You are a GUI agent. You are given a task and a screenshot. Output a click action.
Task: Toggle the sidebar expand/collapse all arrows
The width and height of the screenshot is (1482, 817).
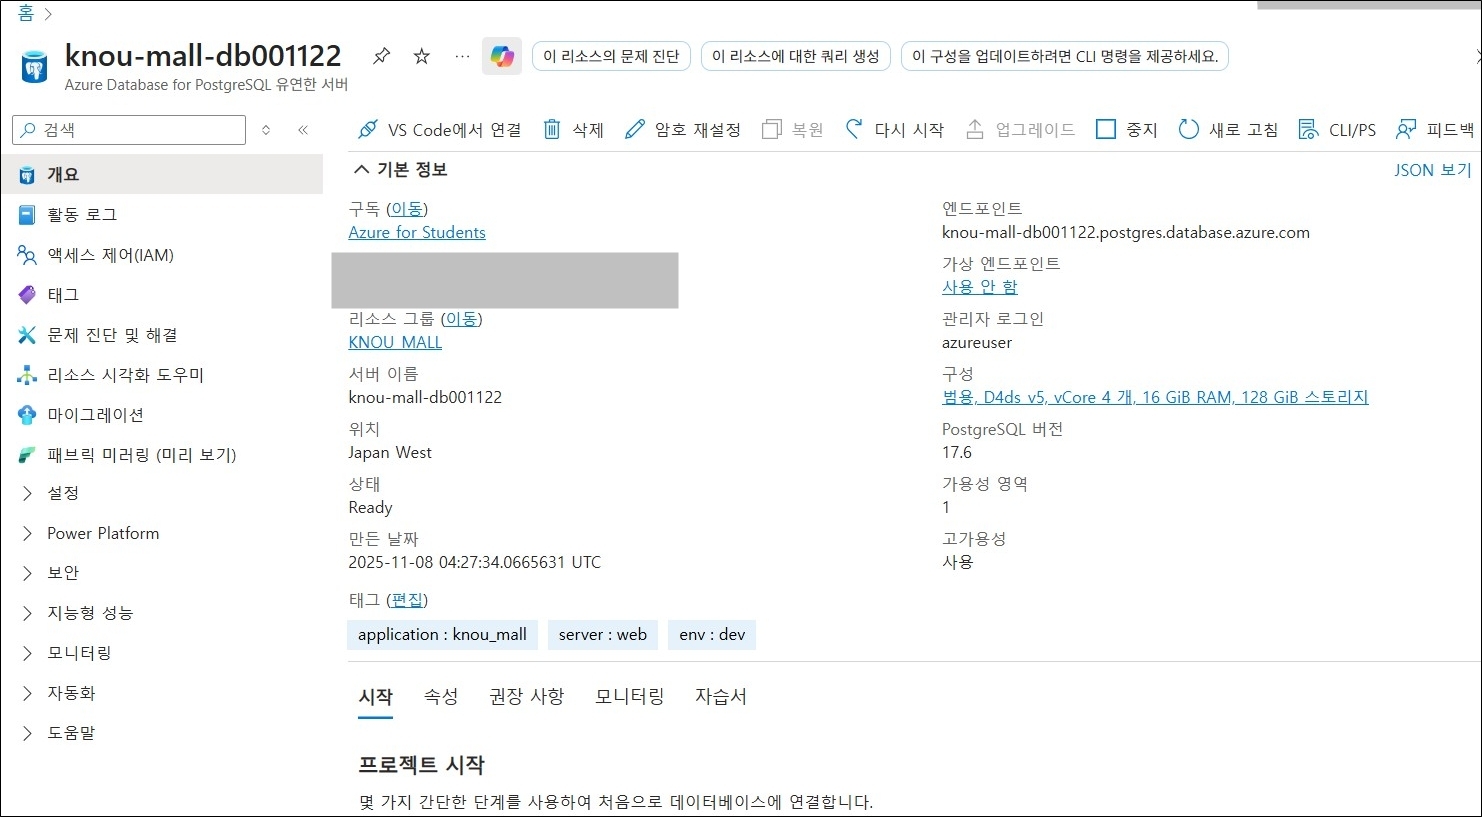266,130
